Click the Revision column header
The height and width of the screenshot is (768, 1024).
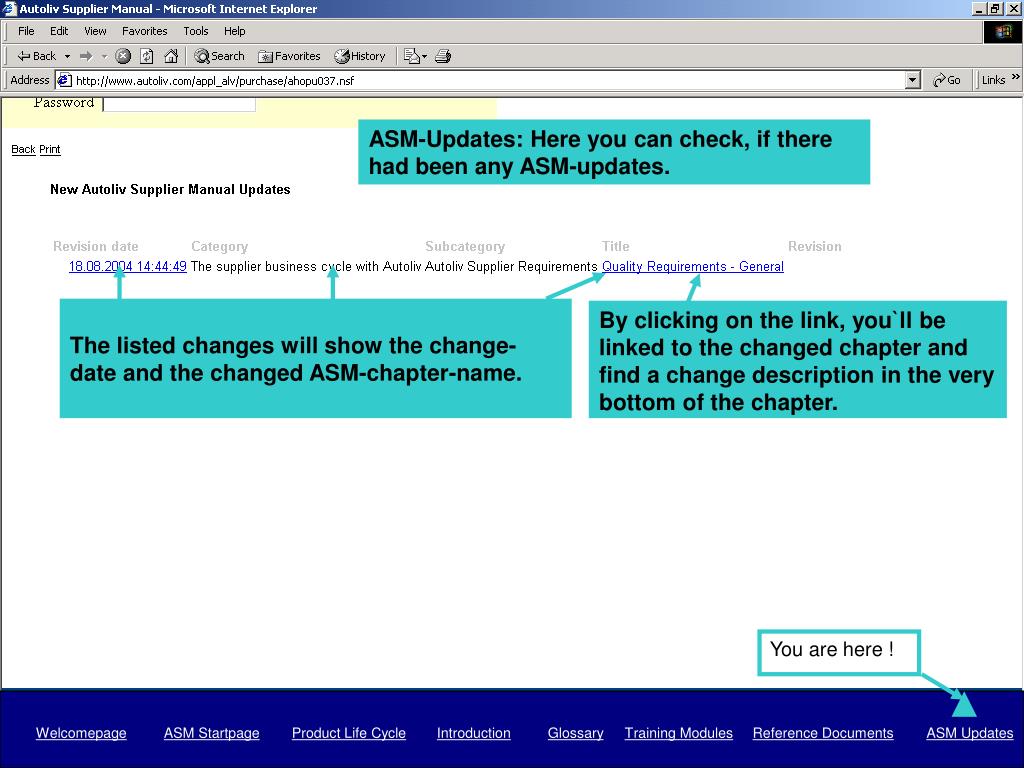814,246
